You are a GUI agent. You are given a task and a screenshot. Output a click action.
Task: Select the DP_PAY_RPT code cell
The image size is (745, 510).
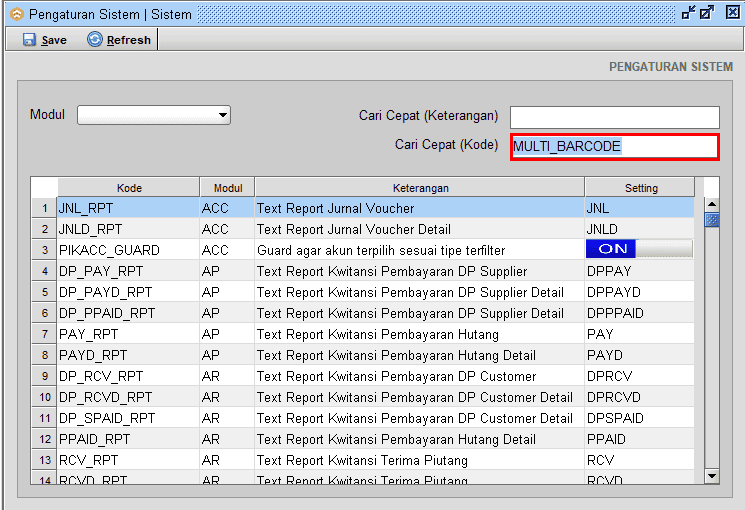pyautogui.click(x=128, y=271)
